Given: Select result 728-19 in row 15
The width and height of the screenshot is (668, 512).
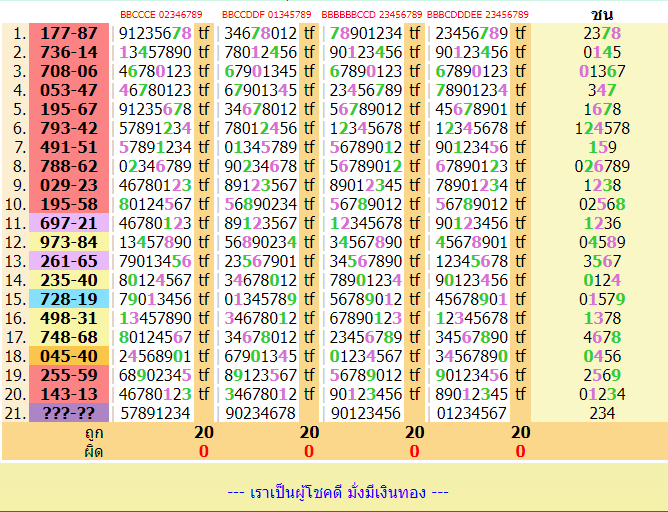Looking at the screenshot, I should (x=69, y=299).
